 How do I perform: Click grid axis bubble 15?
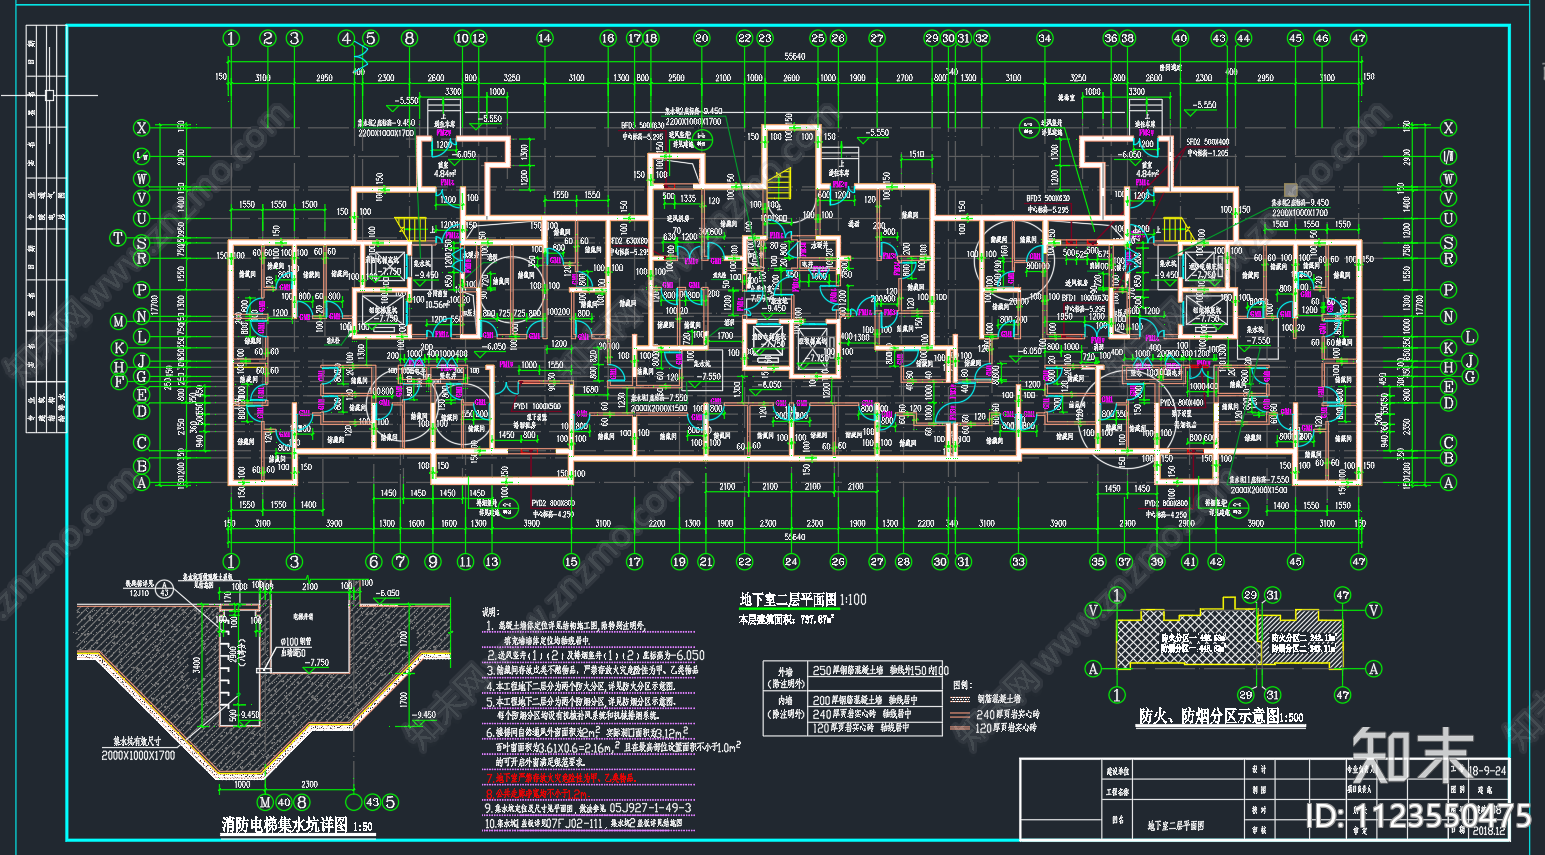point(571,562)
